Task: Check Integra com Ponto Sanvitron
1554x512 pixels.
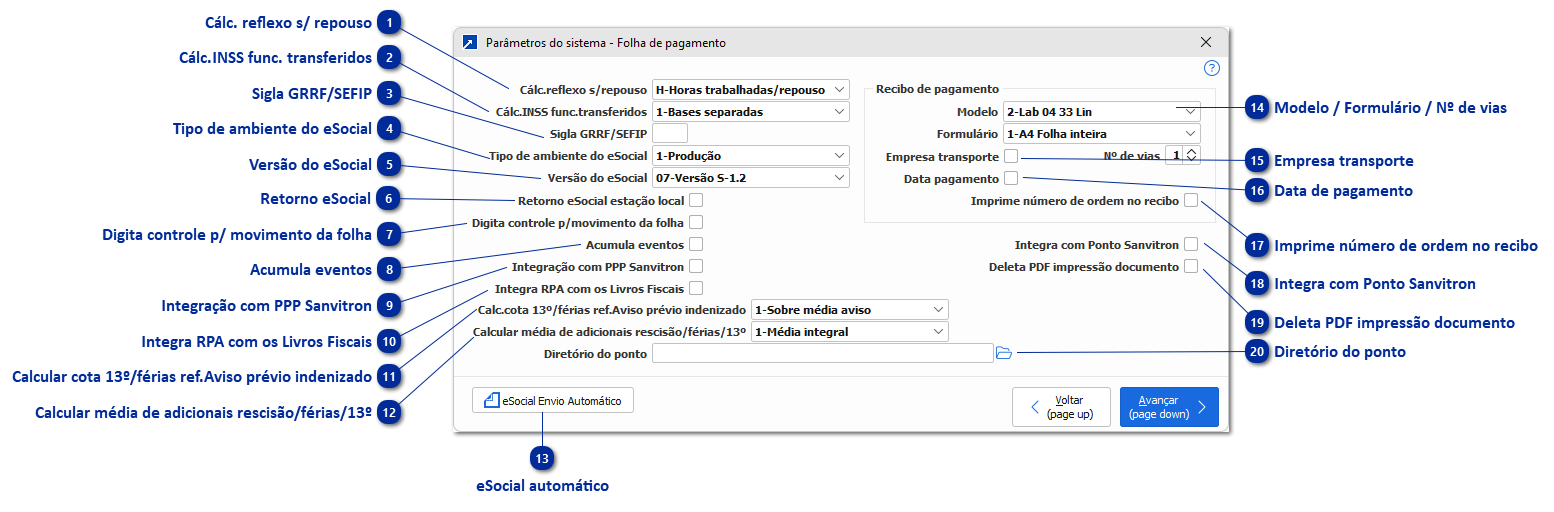Action: 1191,244
